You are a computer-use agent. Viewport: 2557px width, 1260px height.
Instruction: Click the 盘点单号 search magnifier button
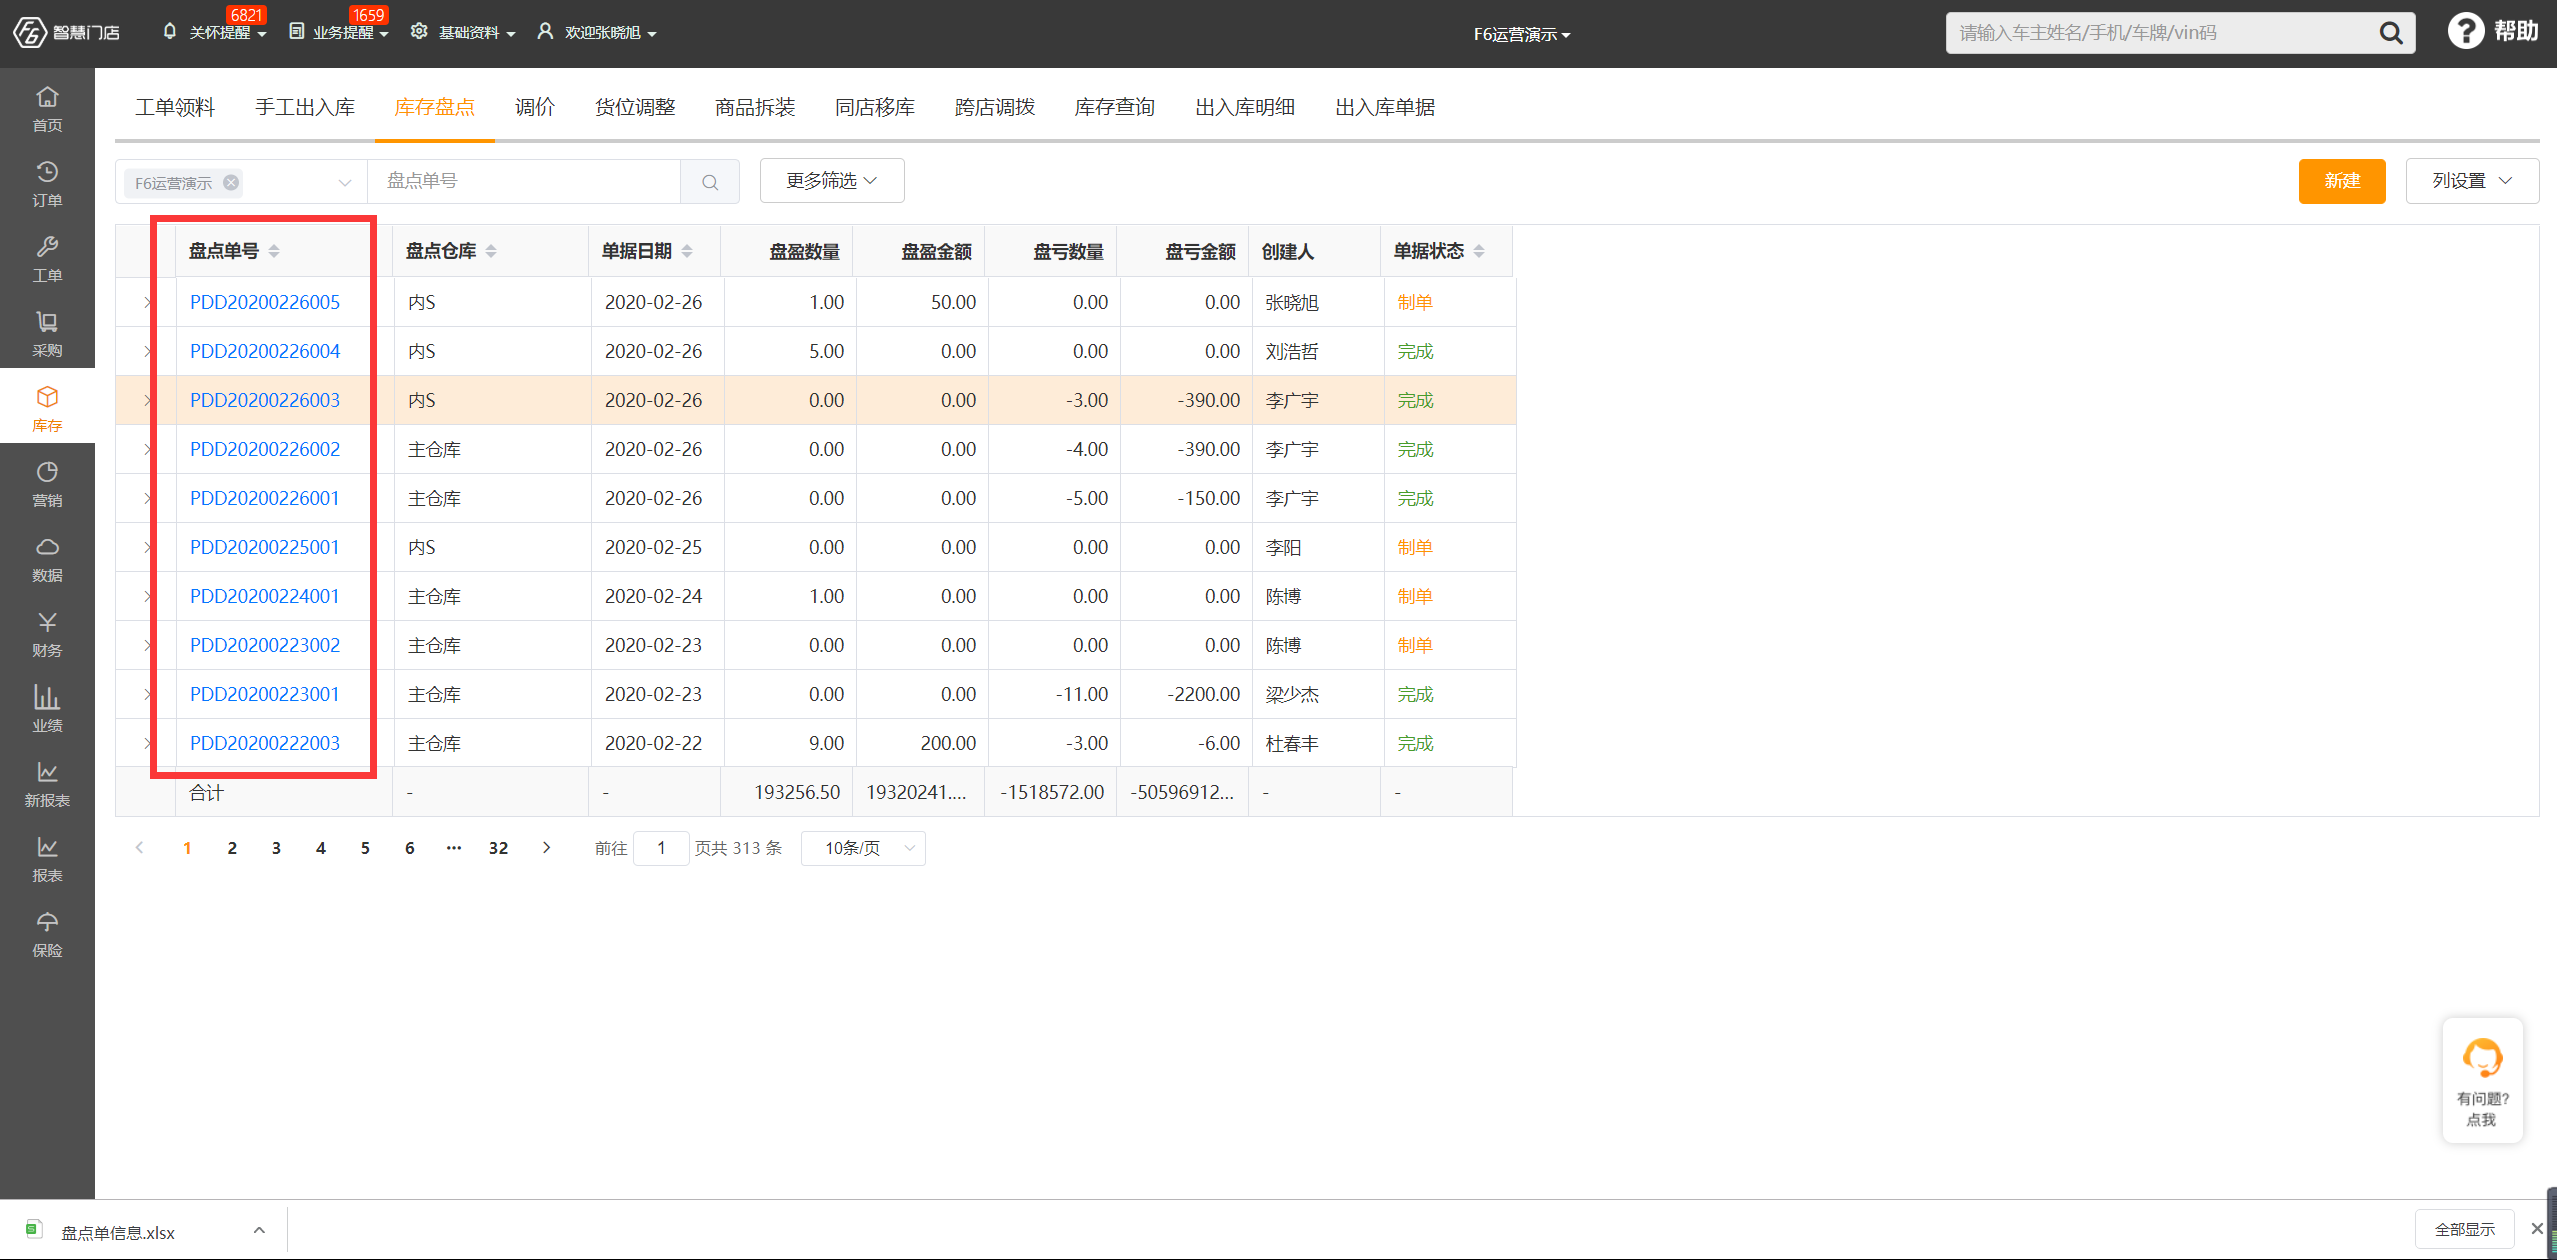click(710, 182)
